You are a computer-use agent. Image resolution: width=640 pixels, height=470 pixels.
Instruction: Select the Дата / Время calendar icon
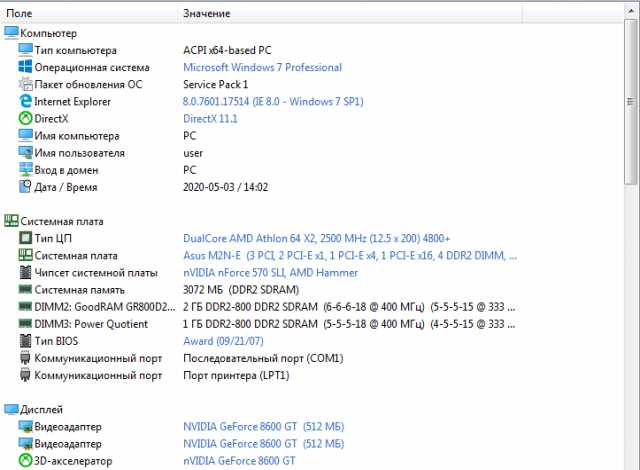(x=25, y=186)
